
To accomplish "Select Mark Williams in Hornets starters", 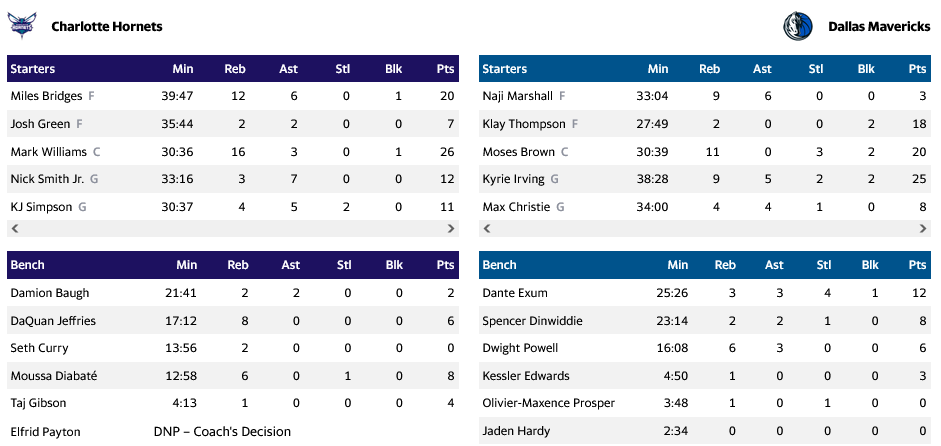I will (x=49, y=152).
